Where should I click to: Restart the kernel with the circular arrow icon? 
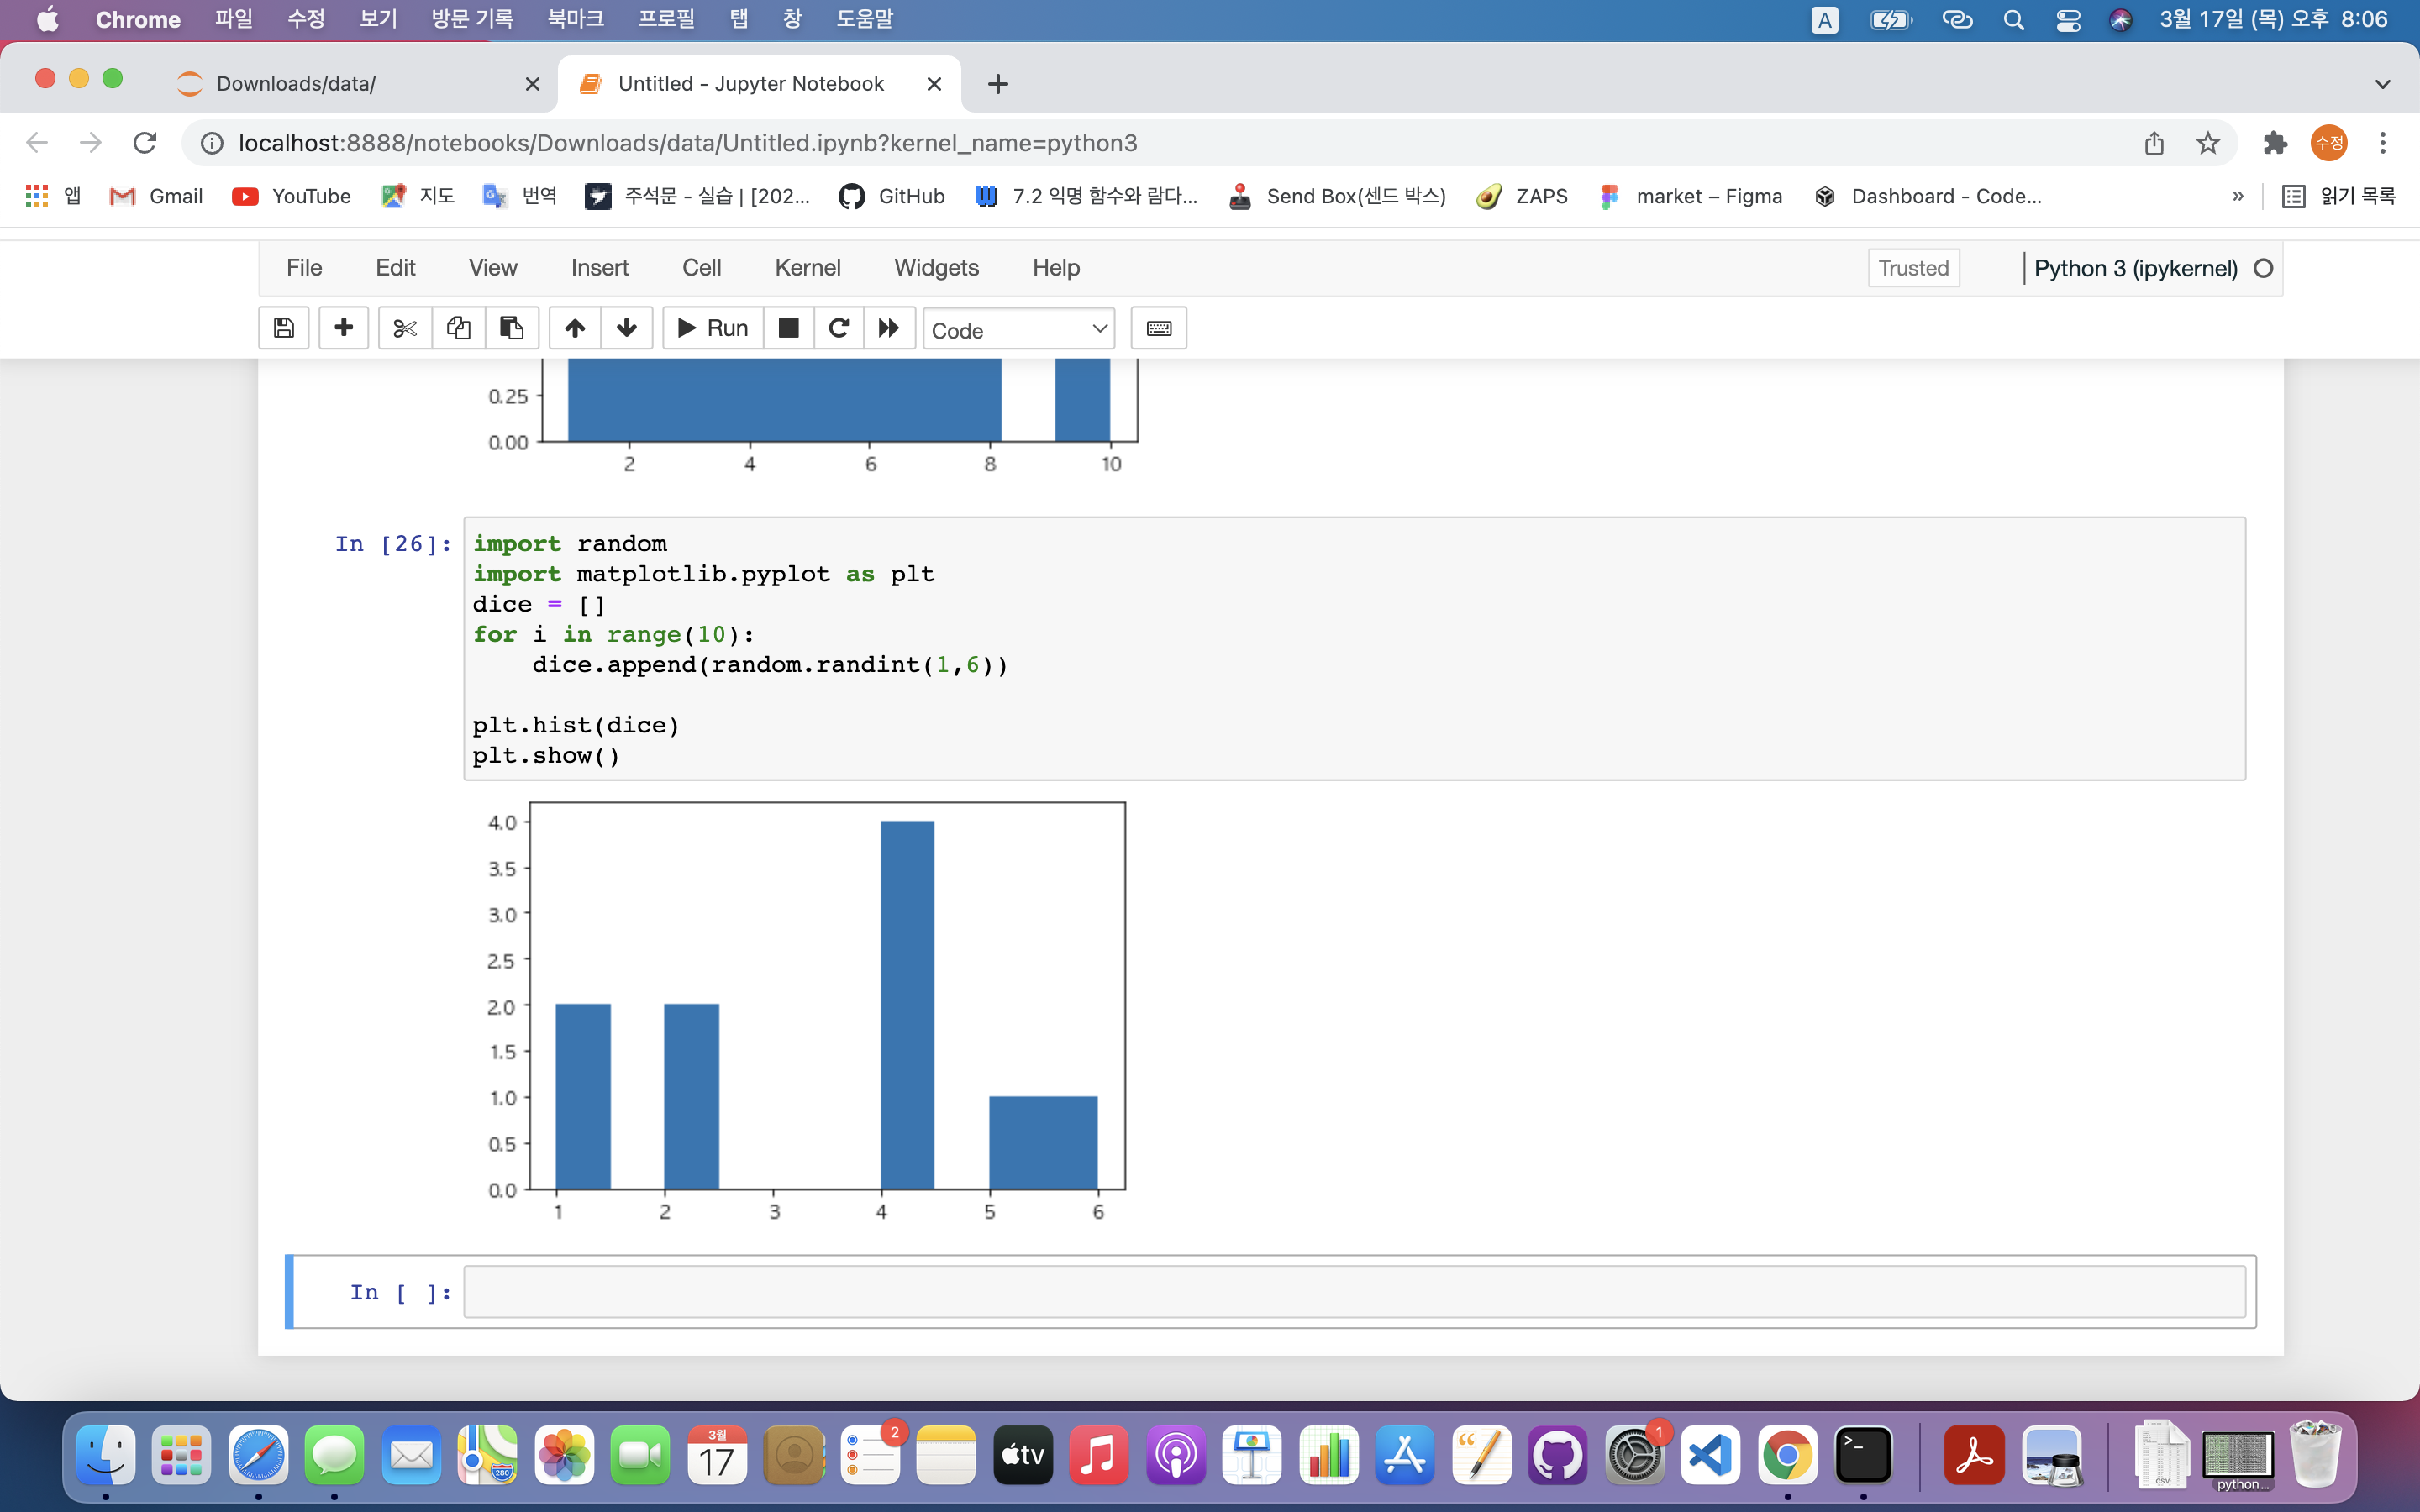pyautogui.click(x=839, y=328)
